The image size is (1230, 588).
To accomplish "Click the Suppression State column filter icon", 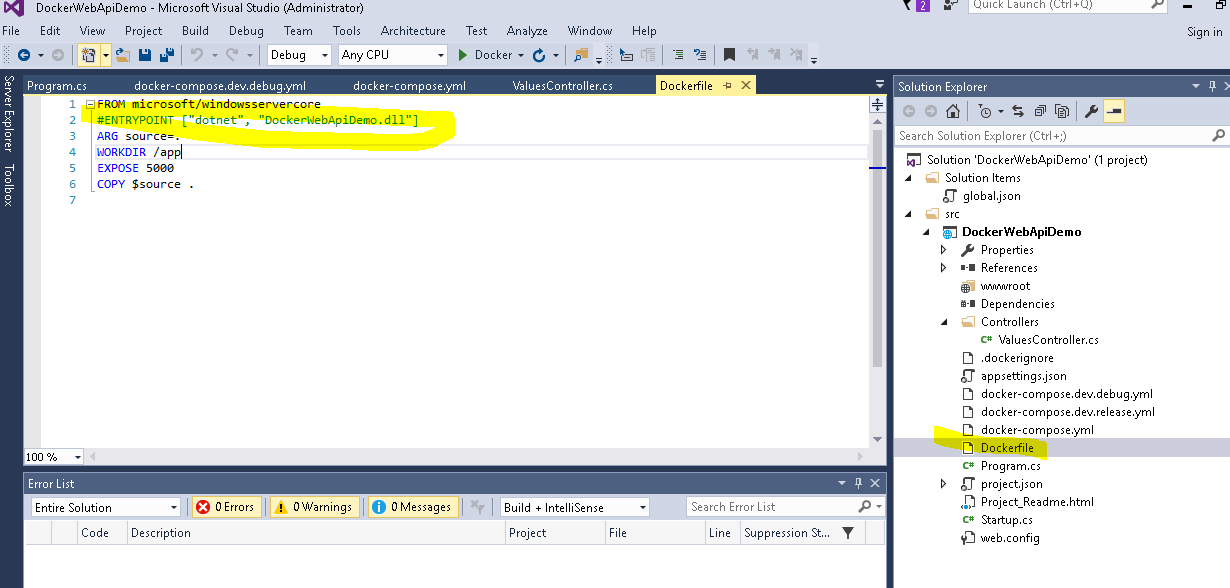I will 848,533.
